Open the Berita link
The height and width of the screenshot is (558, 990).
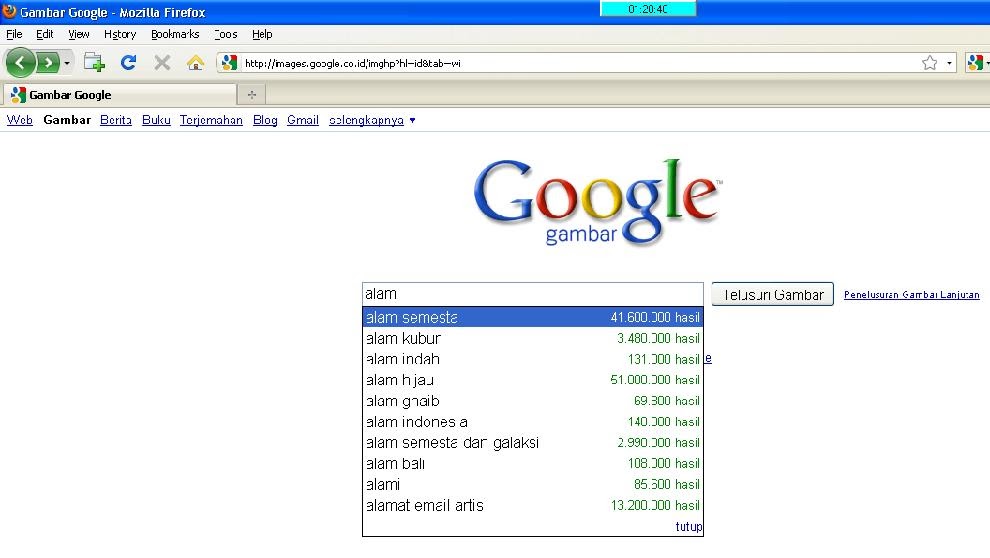(x=116, y=120)
